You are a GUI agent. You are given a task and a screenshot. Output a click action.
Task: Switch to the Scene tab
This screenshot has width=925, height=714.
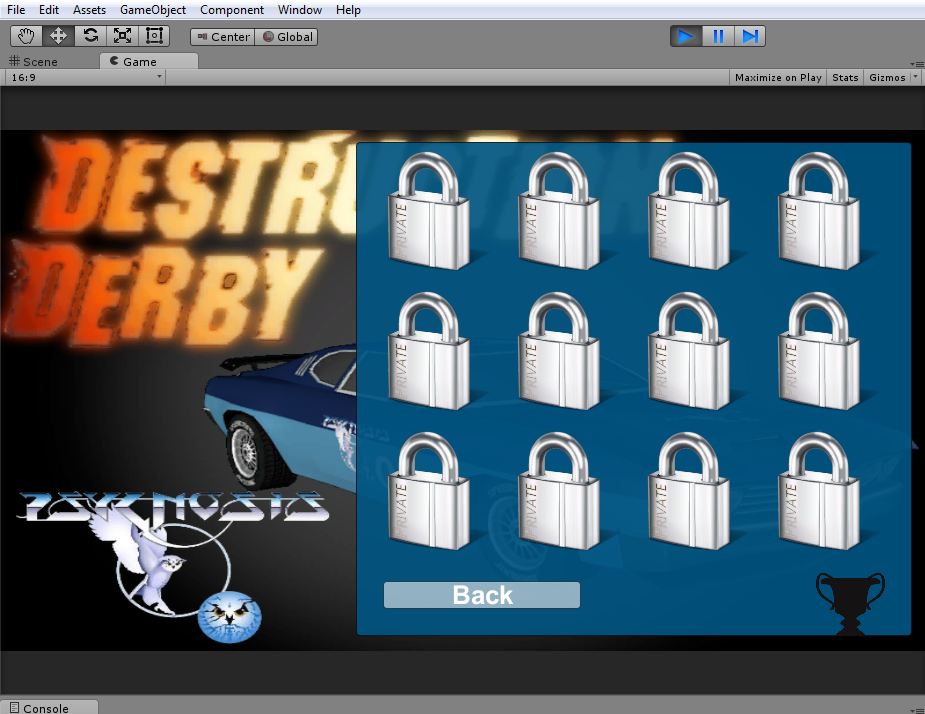[45, 60]
